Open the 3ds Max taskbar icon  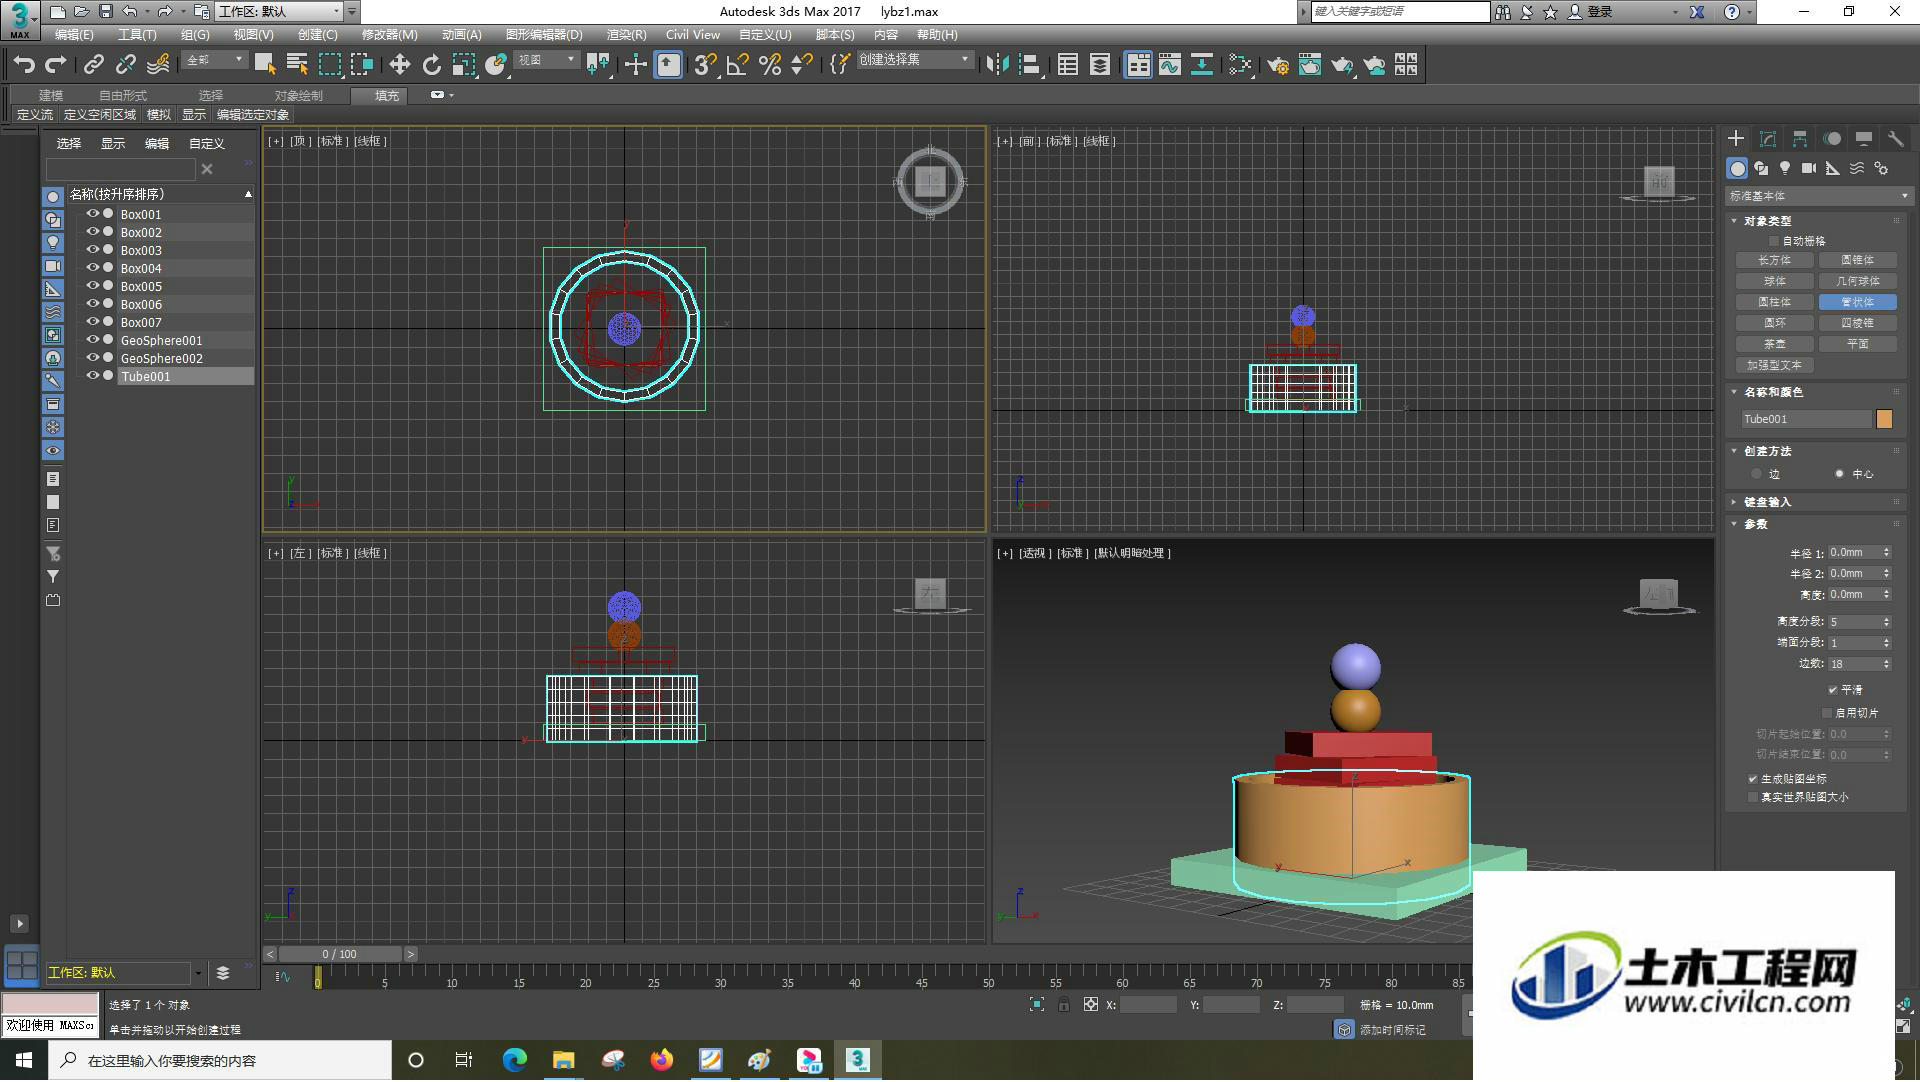[857, 1061]
